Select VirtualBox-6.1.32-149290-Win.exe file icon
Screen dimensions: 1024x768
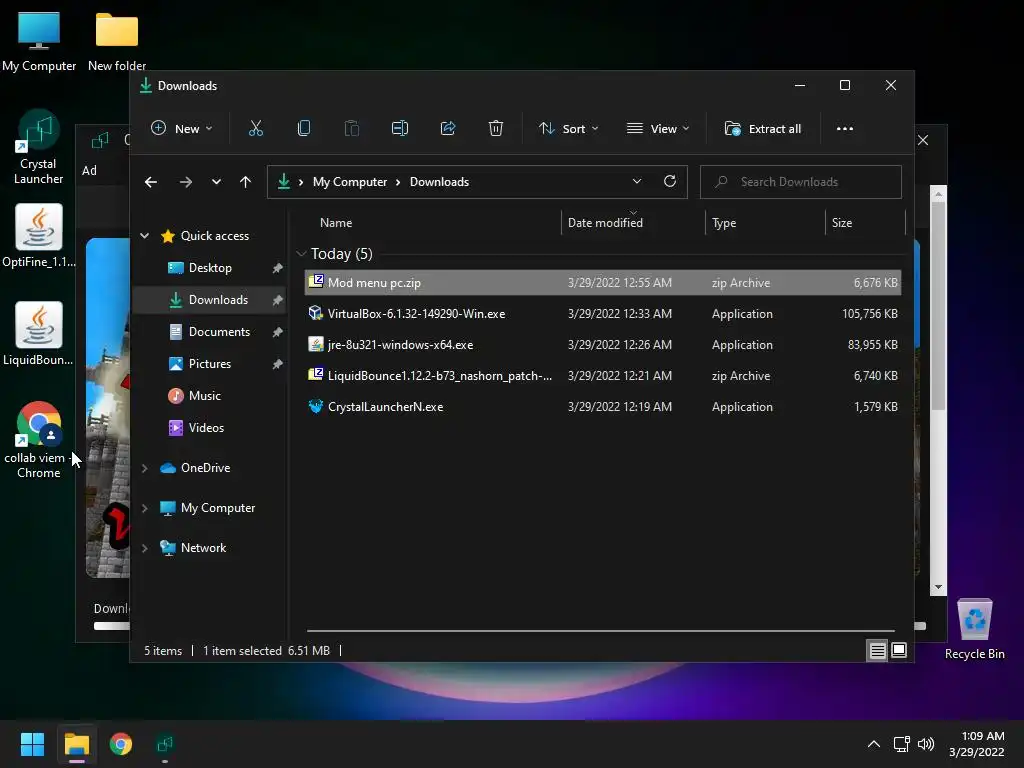coord(315,313)
